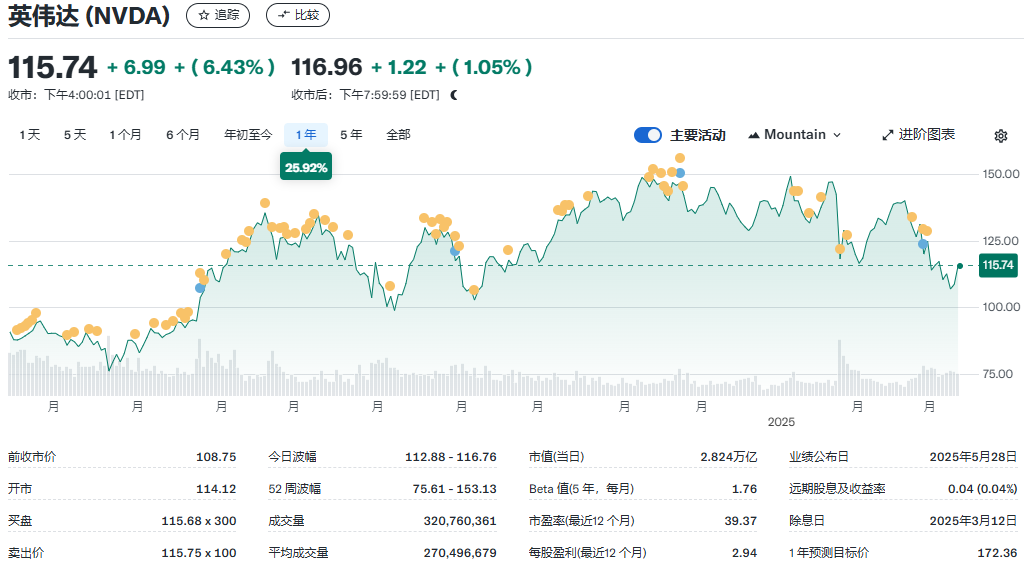Click the 开市 value 114.12
Image resolution: width=1025 pixels, height=570 pixels.
point(216,489)
